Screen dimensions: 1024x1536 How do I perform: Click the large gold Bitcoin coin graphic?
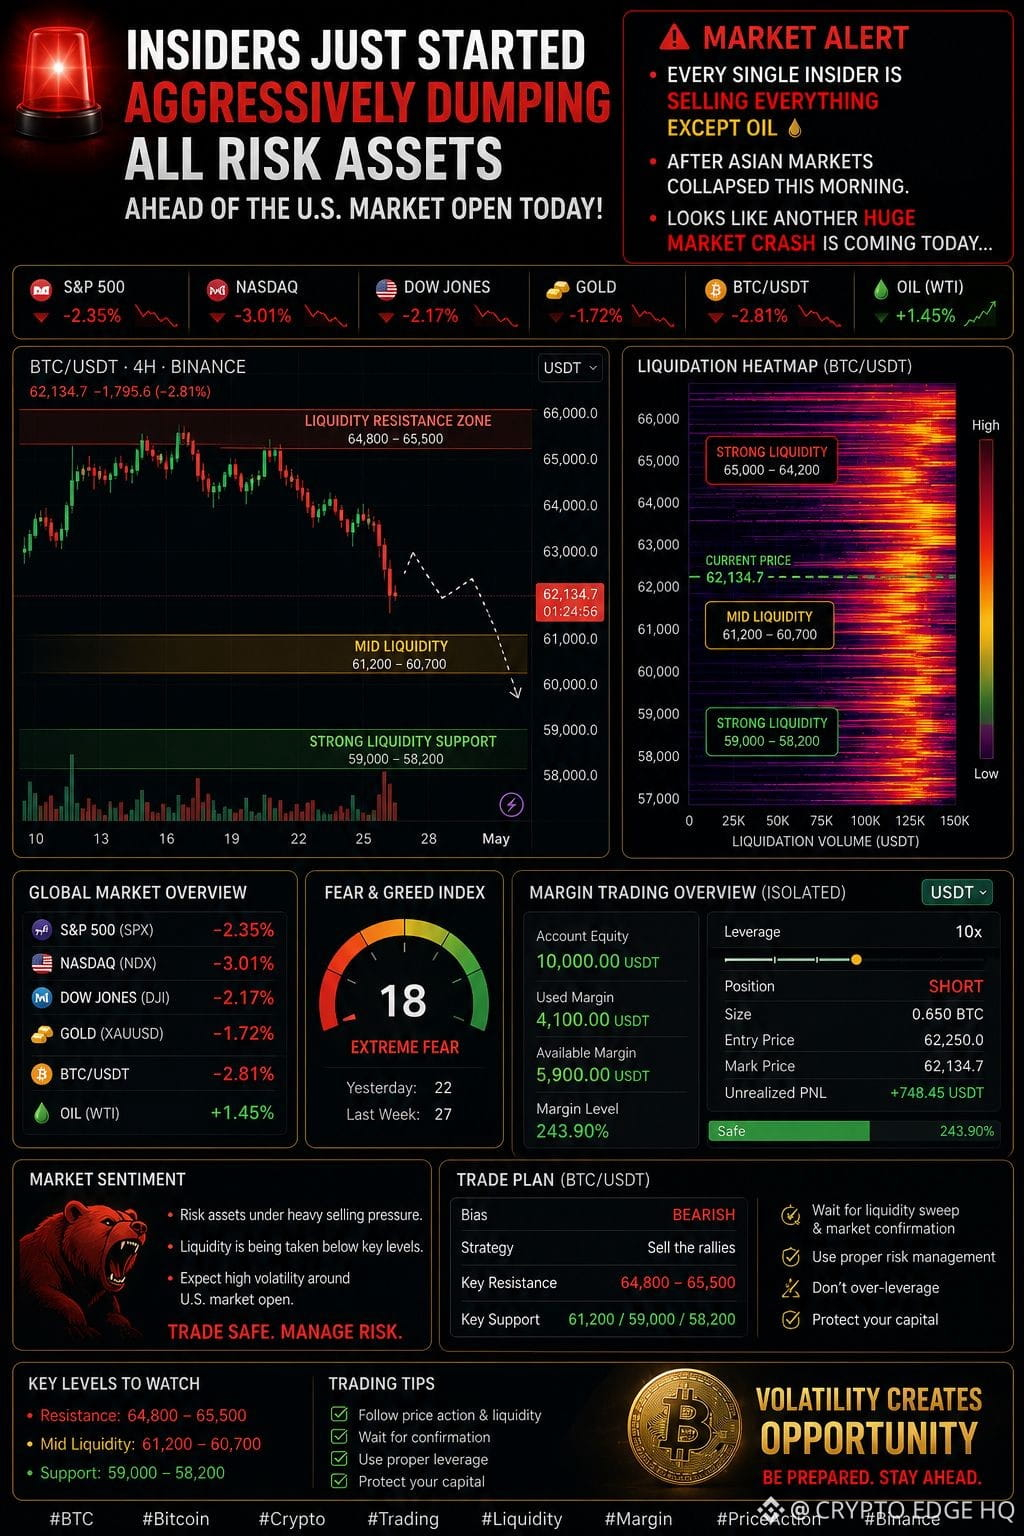point(686,1426)
